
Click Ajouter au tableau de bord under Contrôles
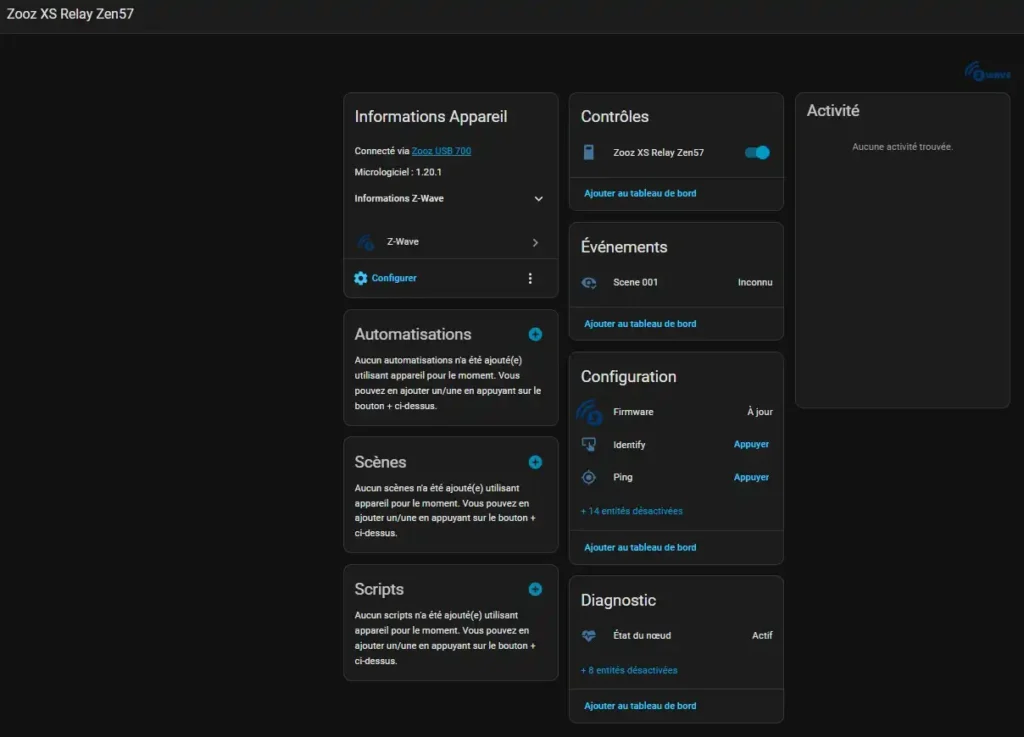[640, 193]
